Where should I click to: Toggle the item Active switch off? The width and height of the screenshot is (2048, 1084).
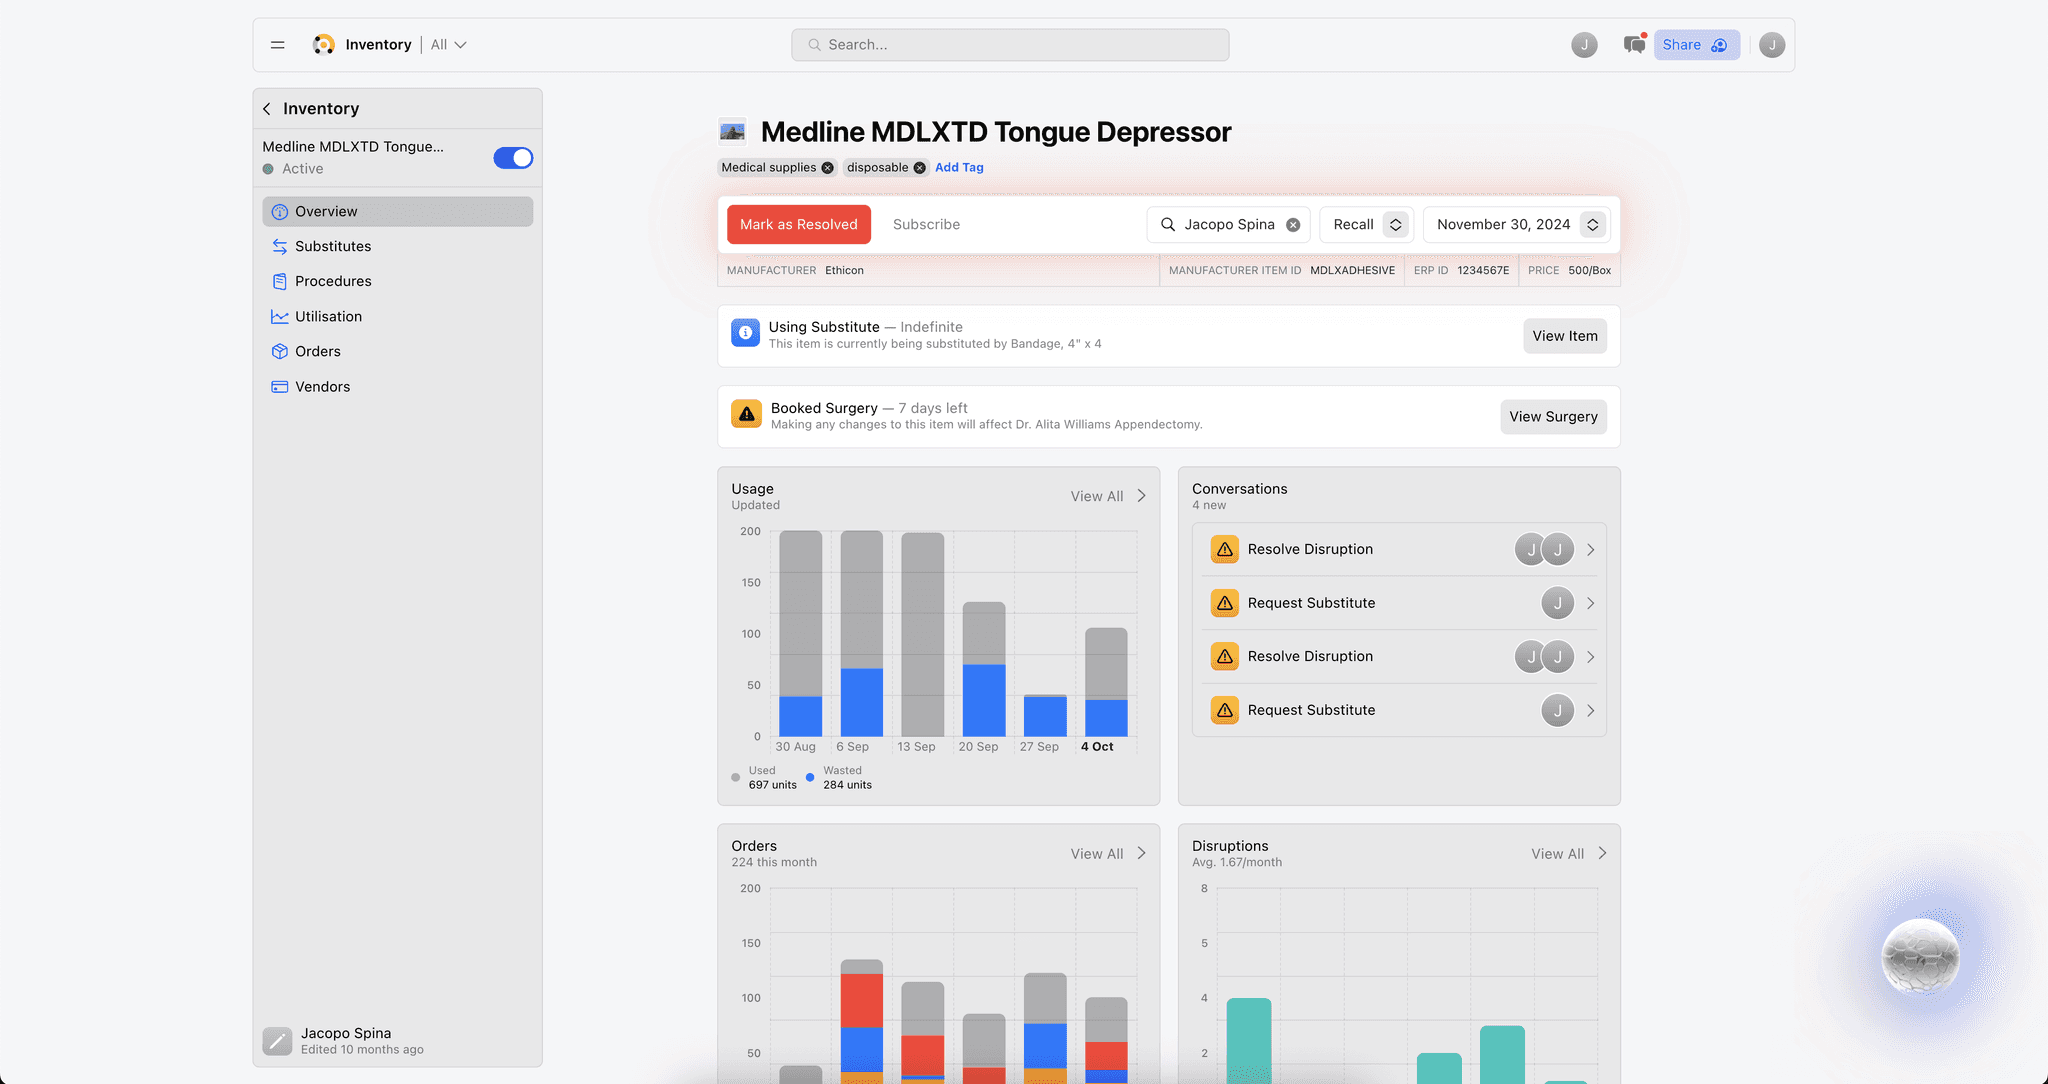coord(513,158)
